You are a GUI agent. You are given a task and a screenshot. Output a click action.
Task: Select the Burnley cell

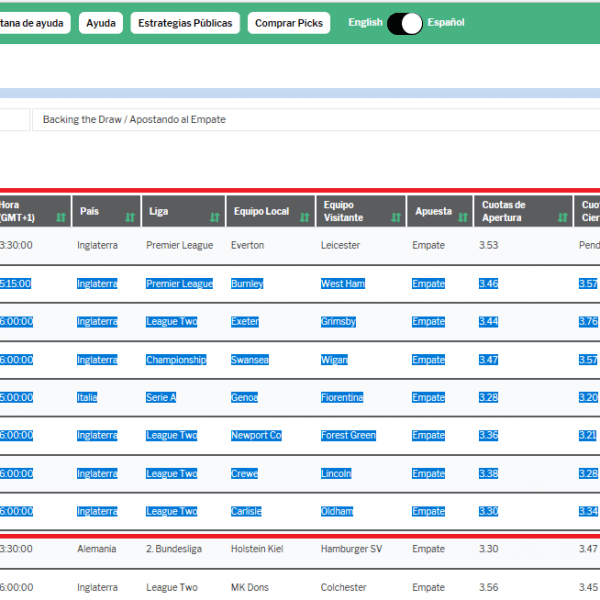(247, 284)
